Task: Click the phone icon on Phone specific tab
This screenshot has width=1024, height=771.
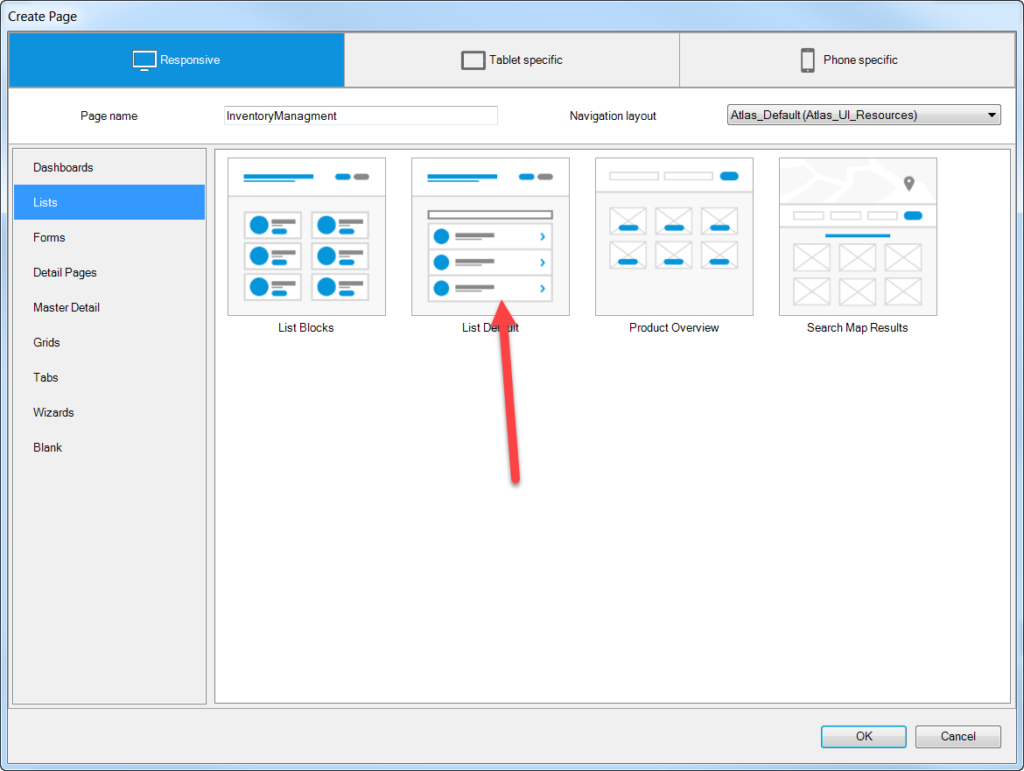Action: click(x=807, y=60)
